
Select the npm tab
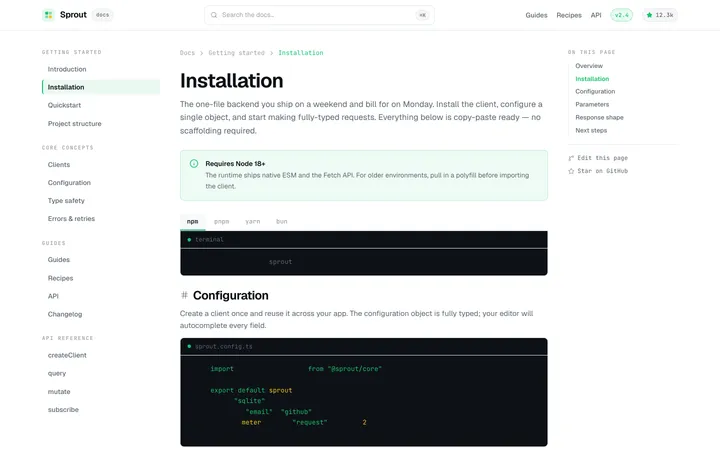[192, 221]
